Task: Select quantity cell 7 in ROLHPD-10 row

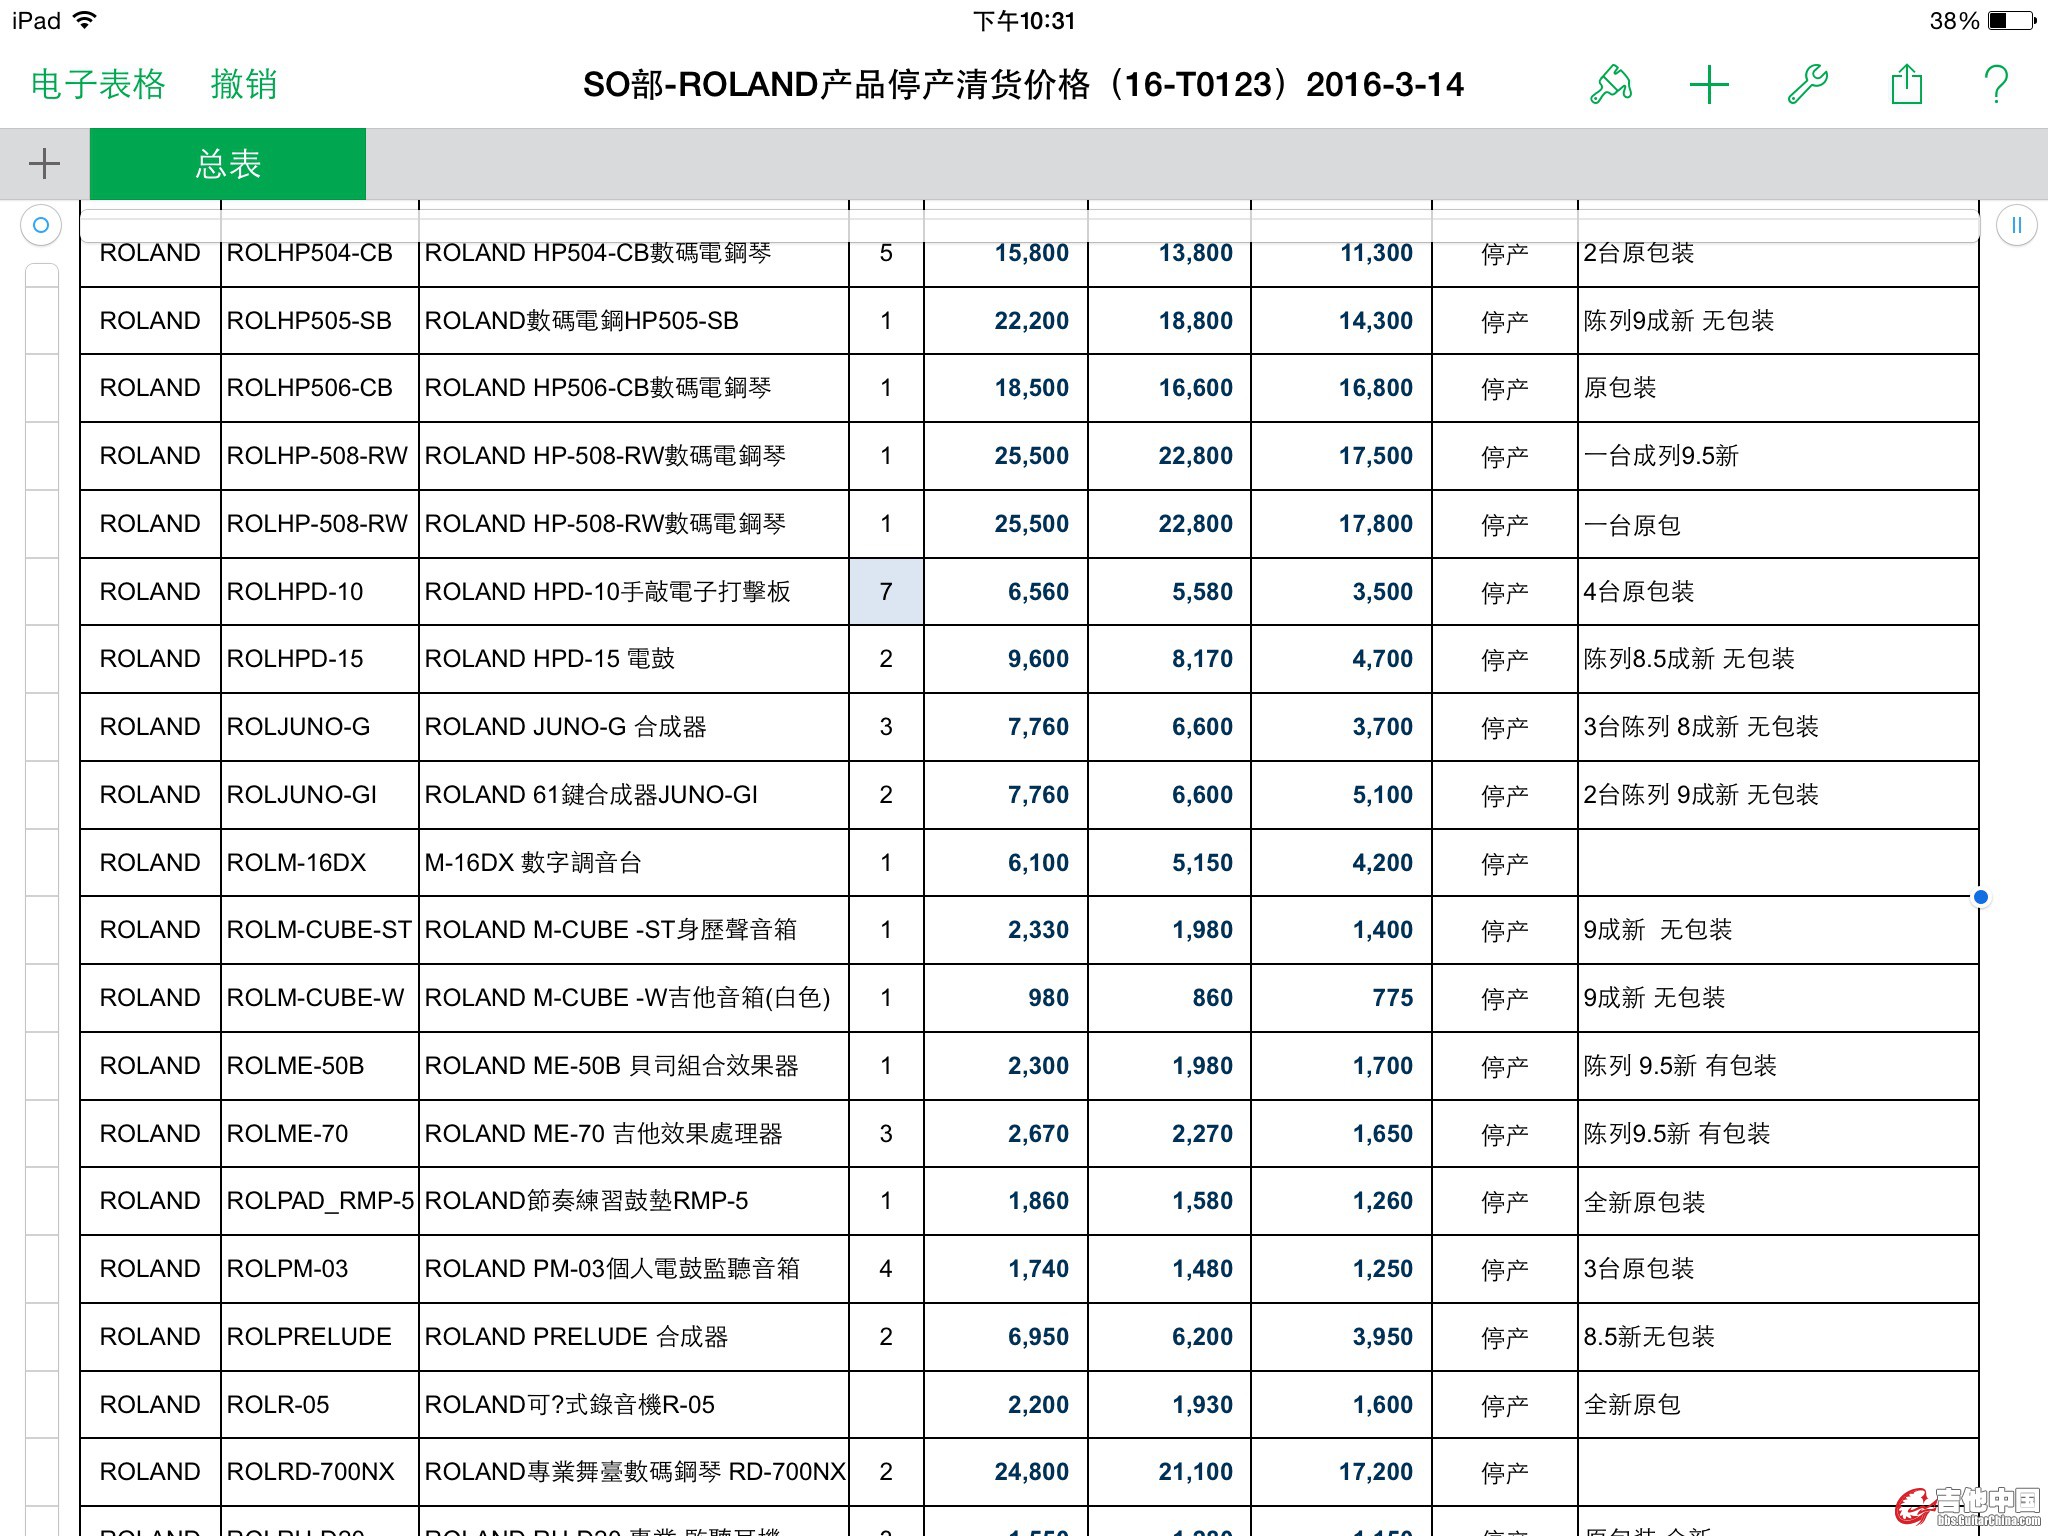Action: pyautogui.click(x=886, y=592)
